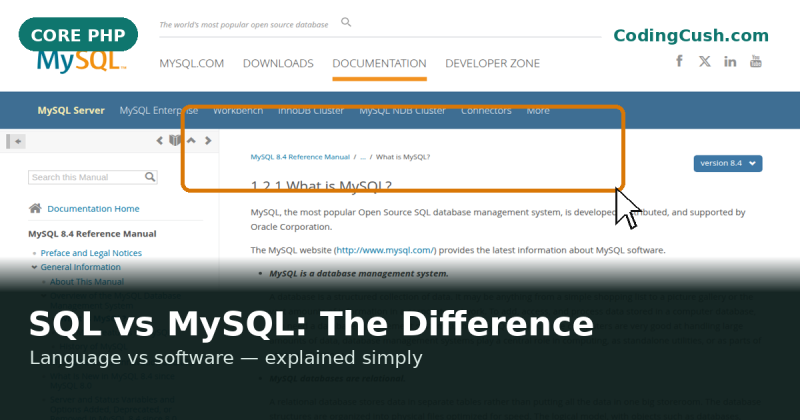Viewport: 800px width, 420px height.
Task: Go to next page arrow in manual toolbar
Action: click(208, 140)
